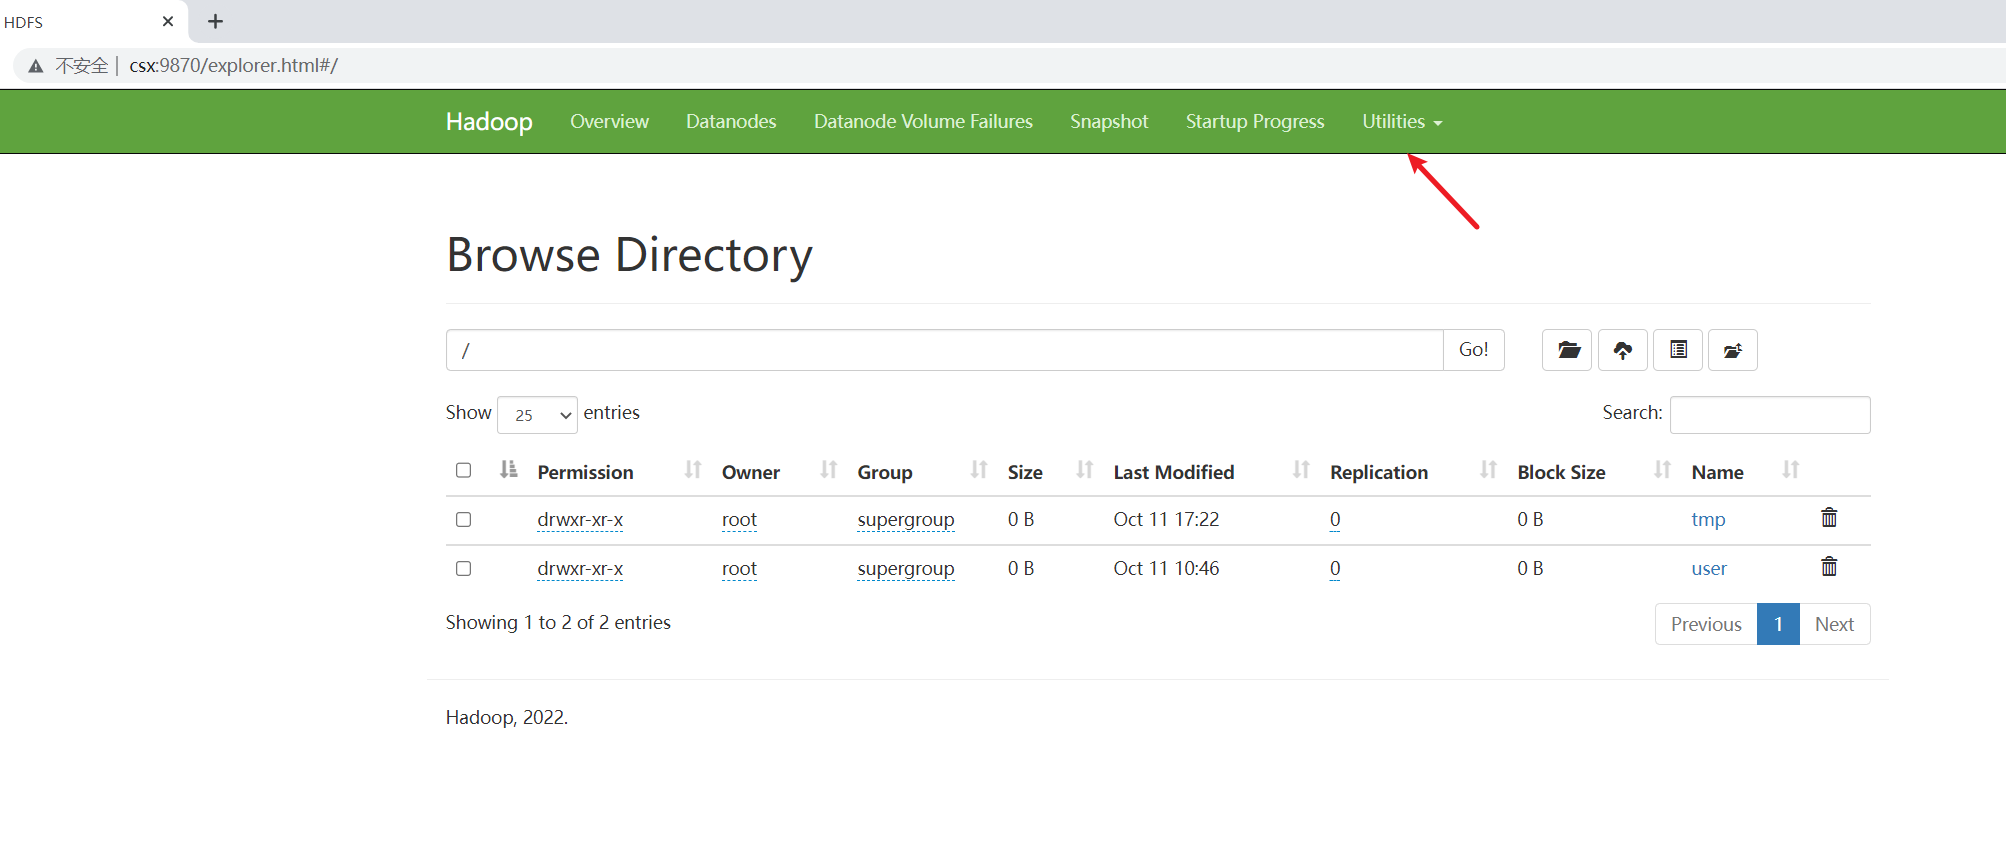Click 'Oct 11 10:46' modified time

pos(1166,568)
